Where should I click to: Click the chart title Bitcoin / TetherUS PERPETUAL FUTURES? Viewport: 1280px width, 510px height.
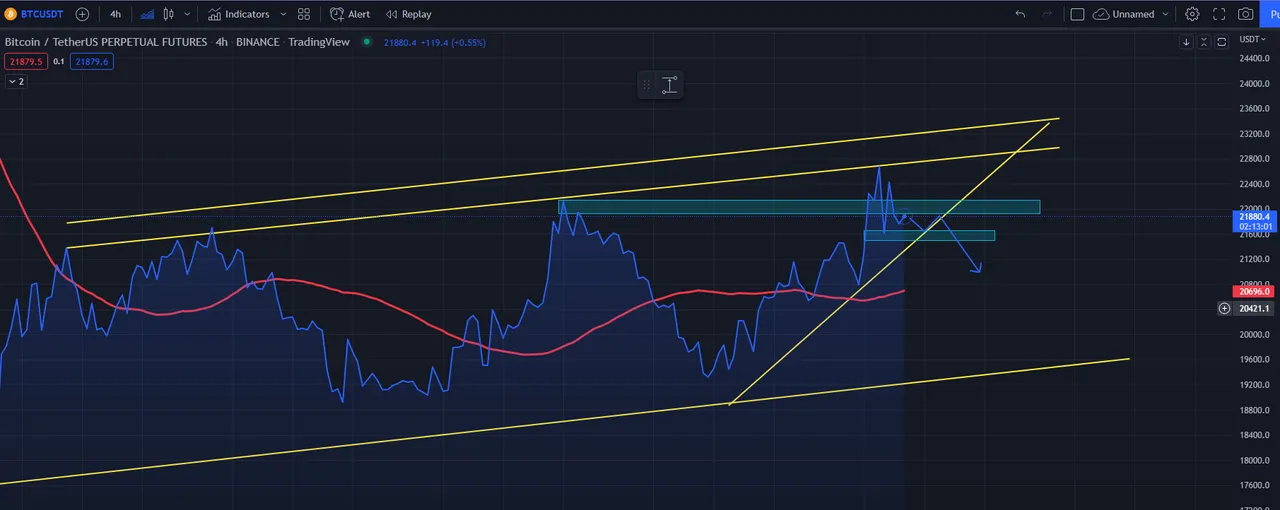[x=106, y=42]
